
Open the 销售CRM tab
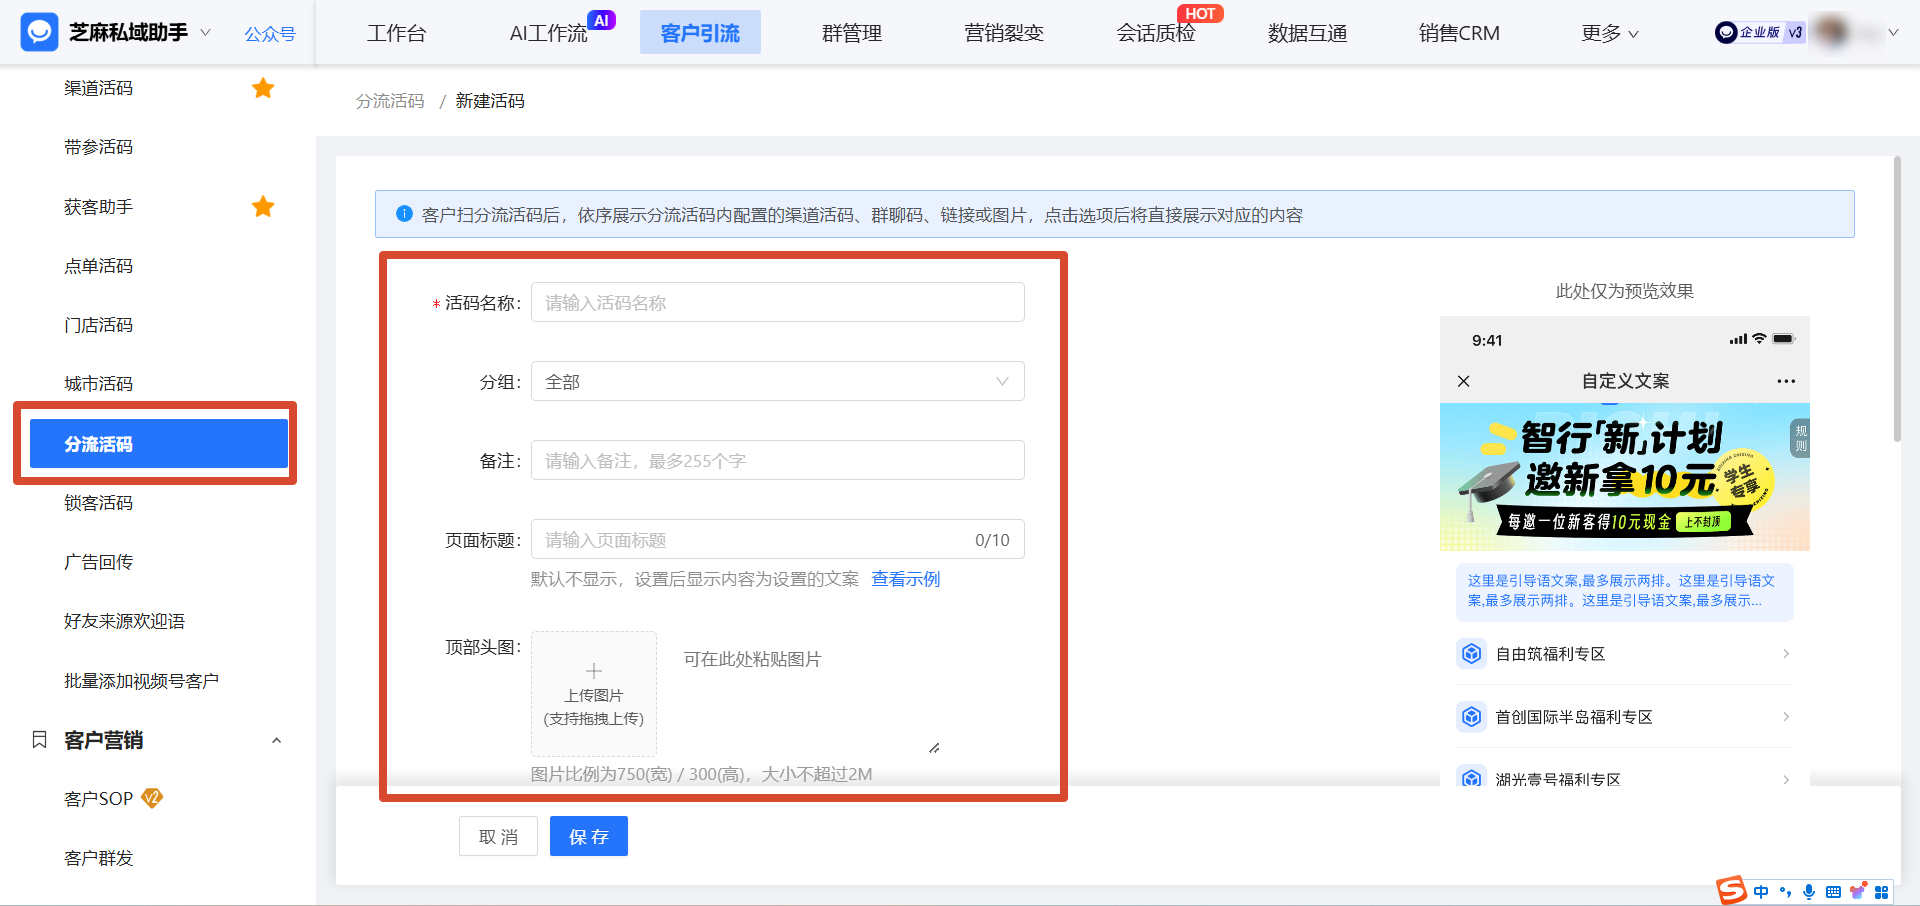[1459, 33]
